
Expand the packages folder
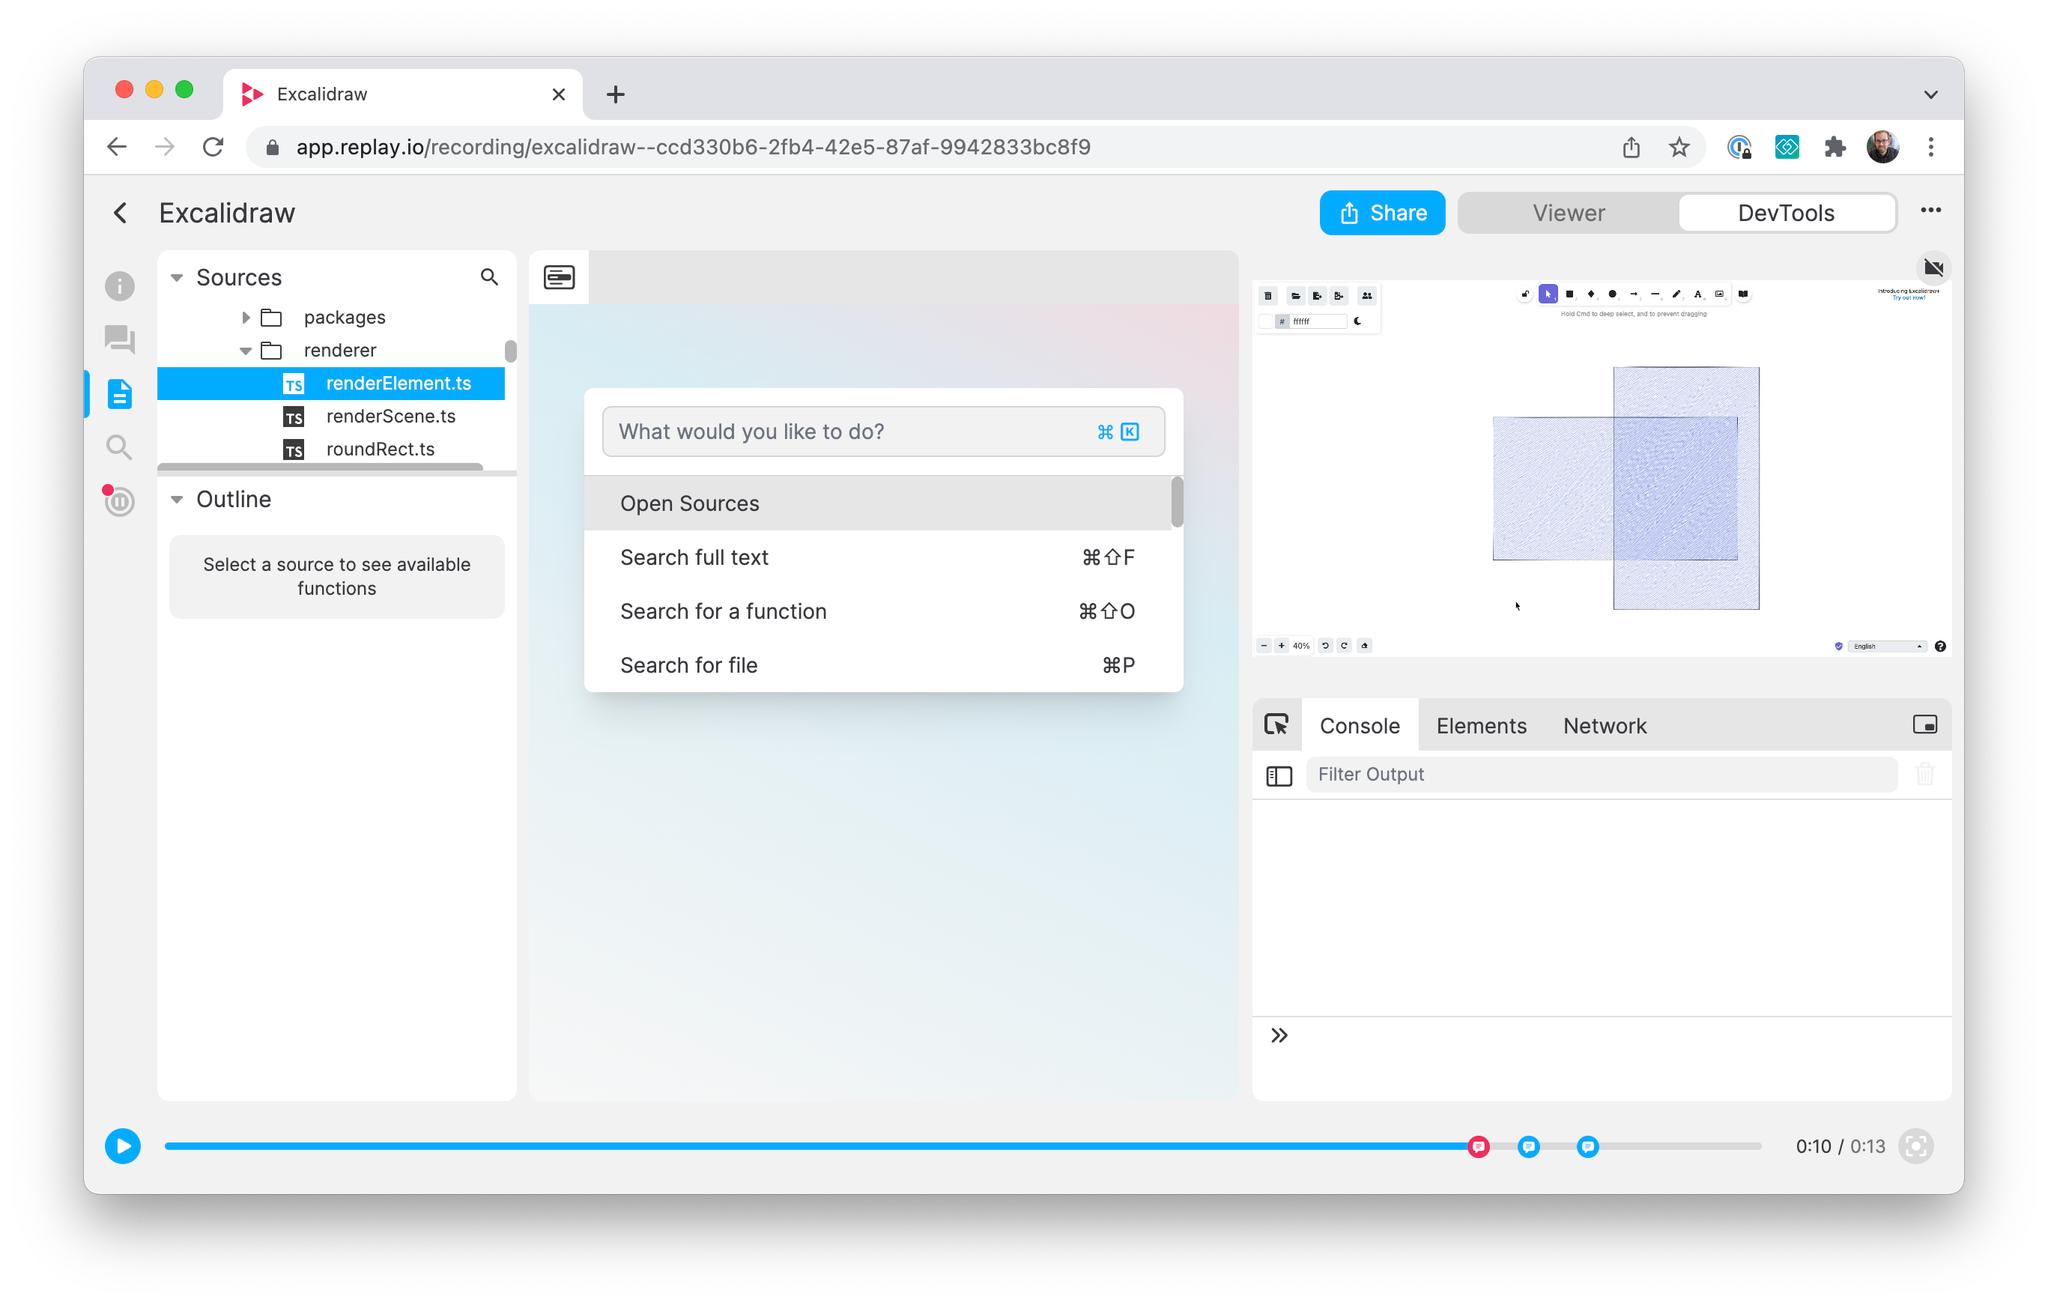click(246, 317)
